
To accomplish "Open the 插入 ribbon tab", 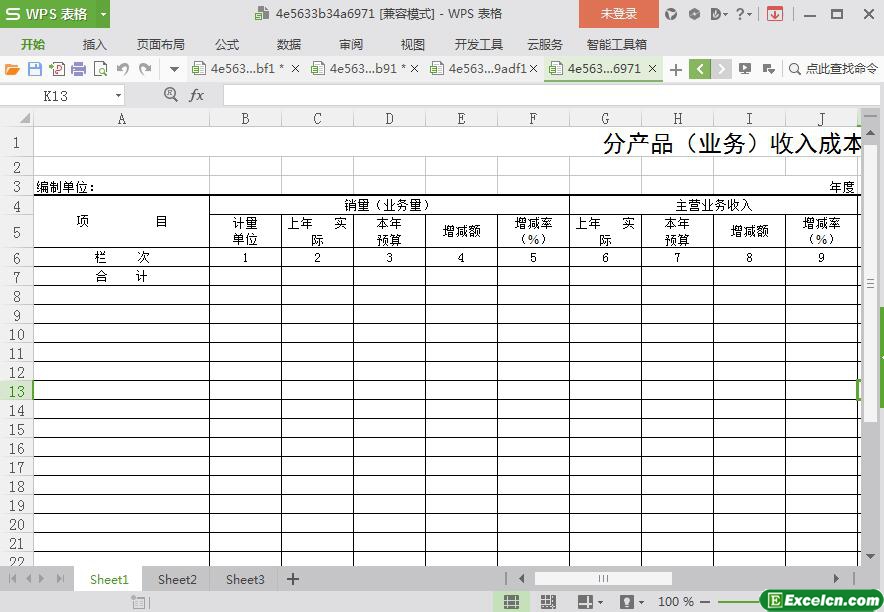I will (x=94, y=45).
